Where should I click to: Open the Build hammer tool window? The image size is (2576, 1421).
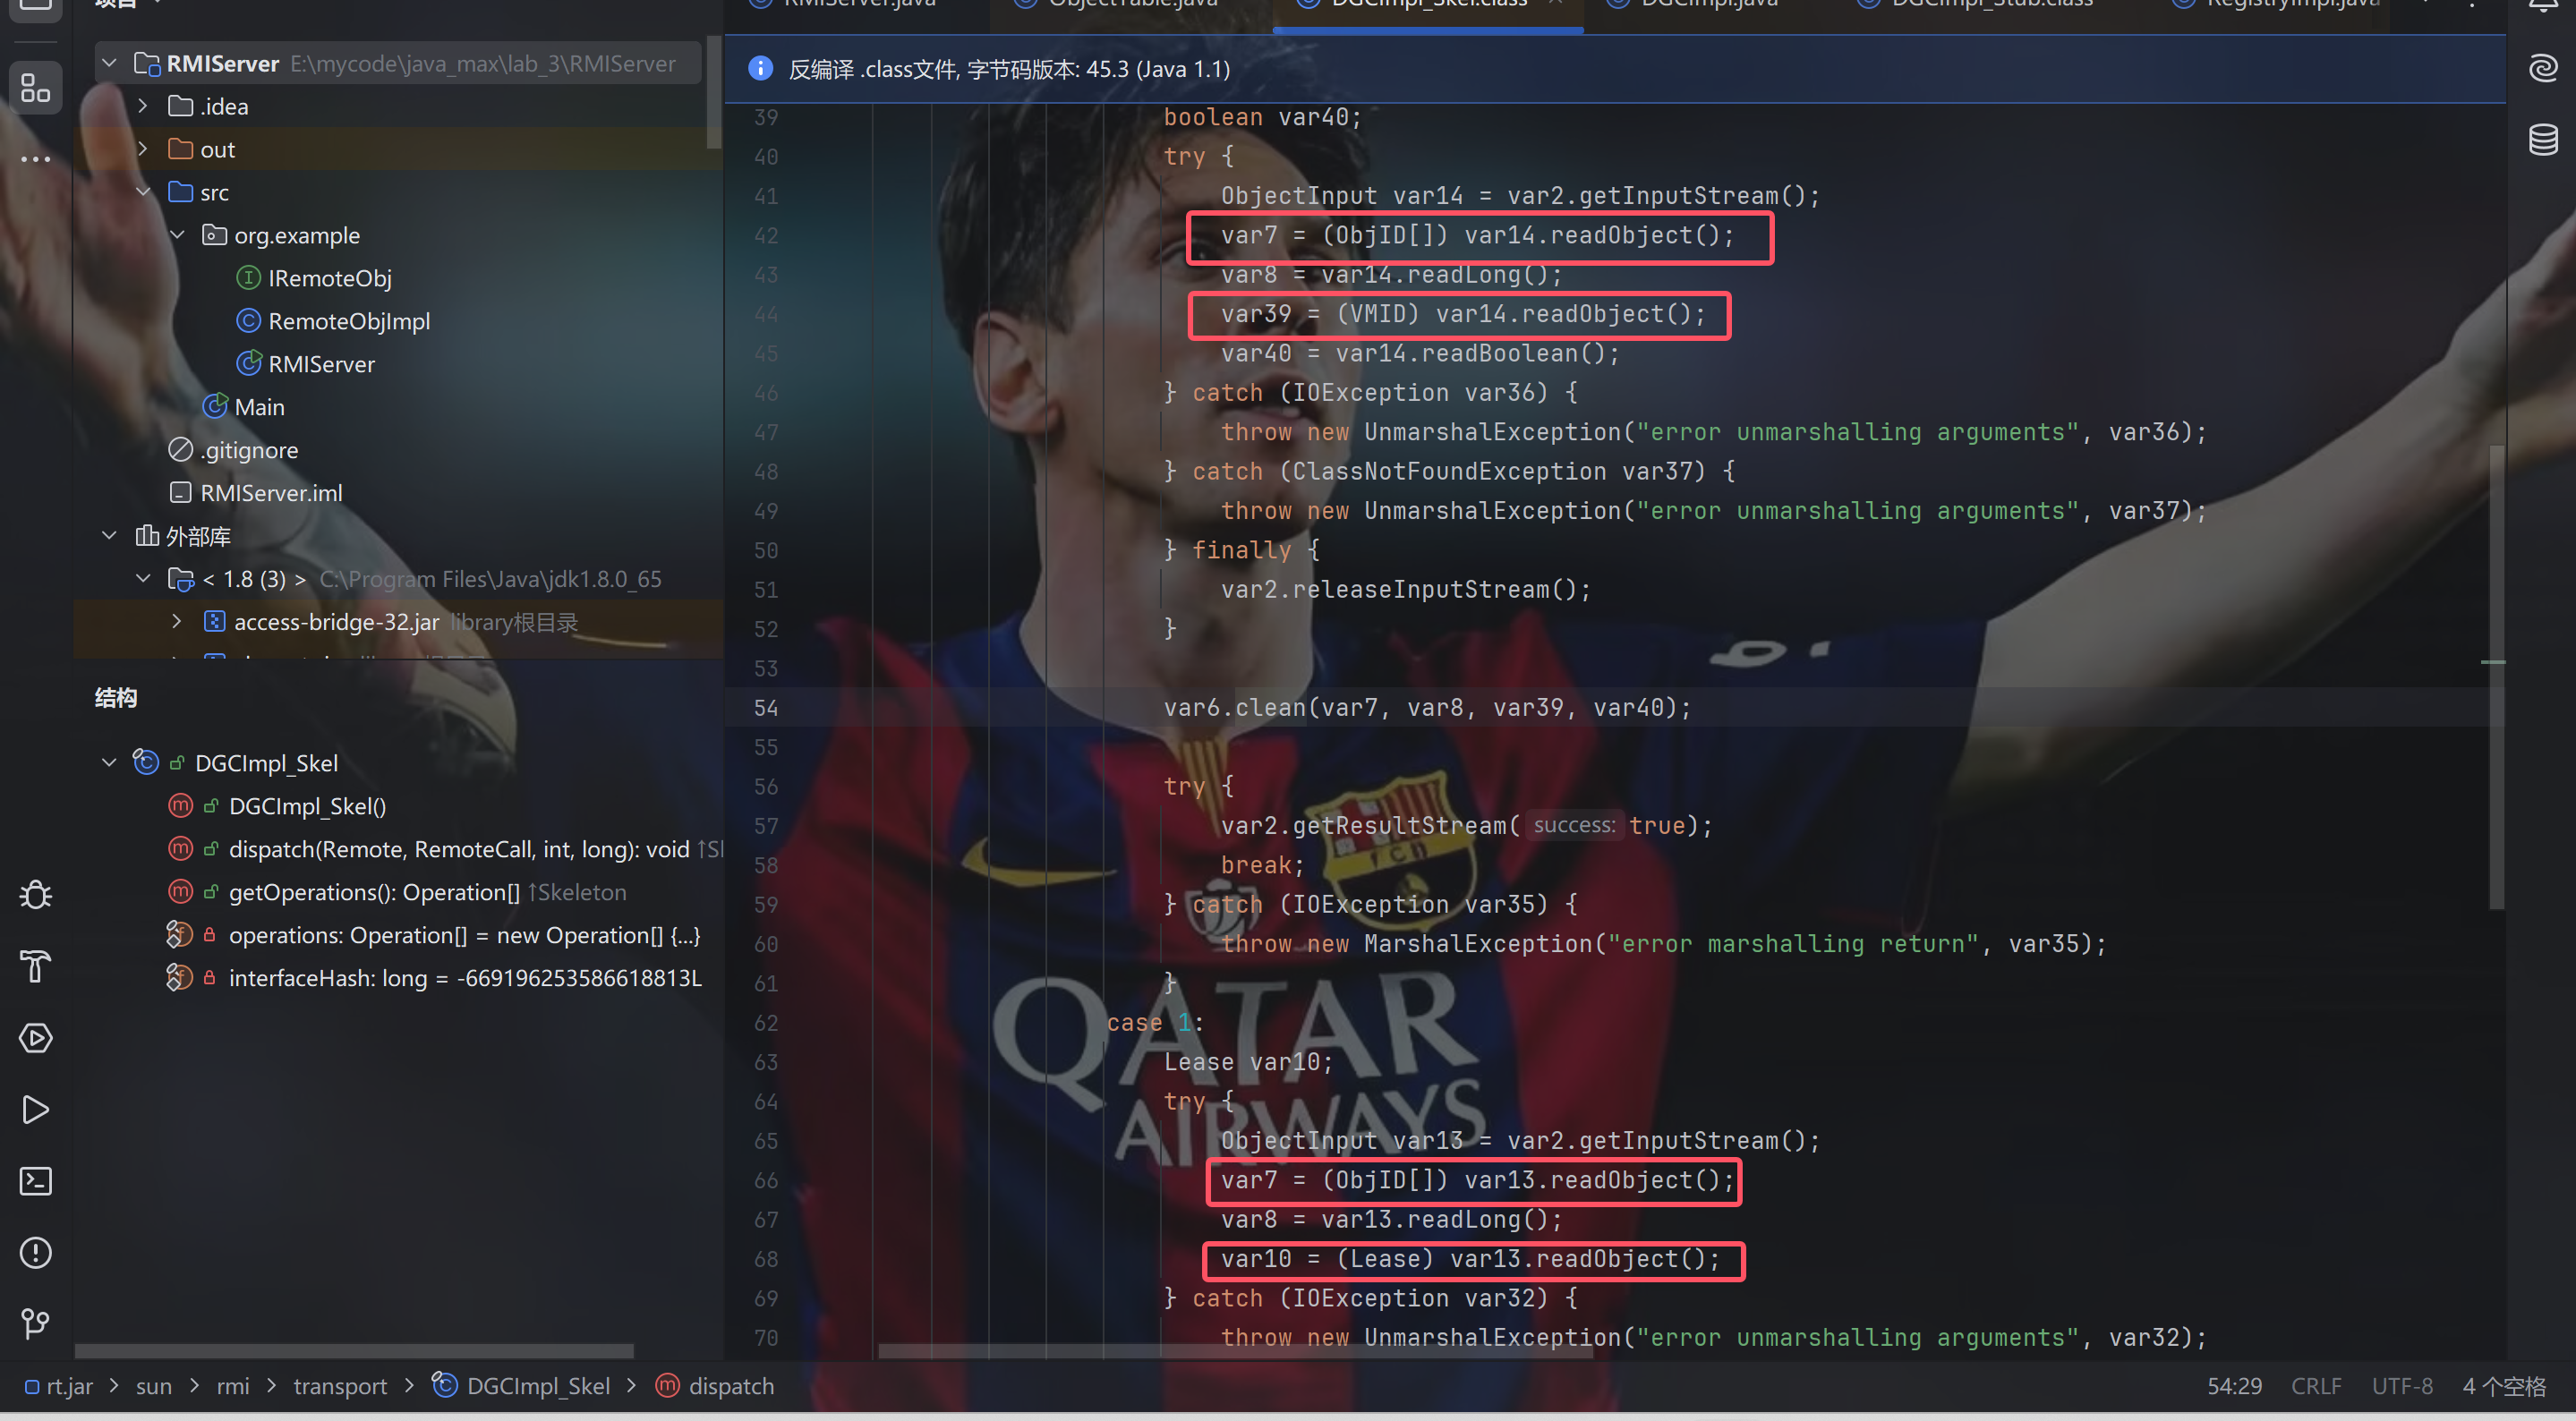(x=36, y=966)
